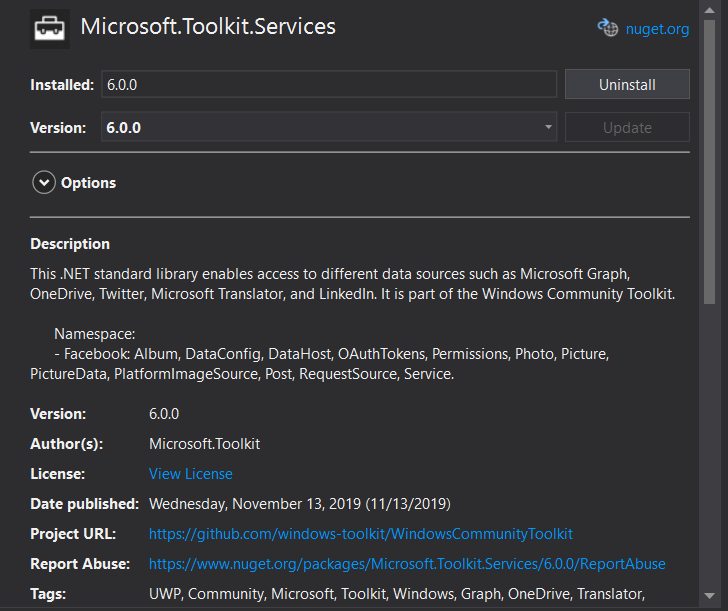Click the Options label text

(88, 183)
